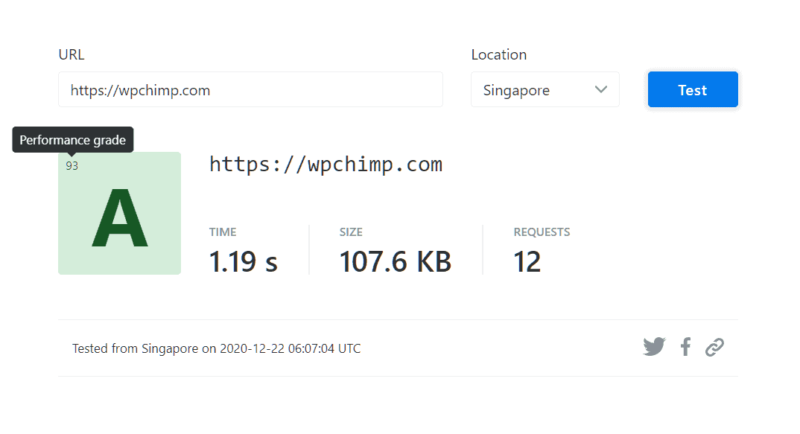Click the Performance grade tooltip
The height and width of the screenshot is (434, 800).
tap(73, 140)
